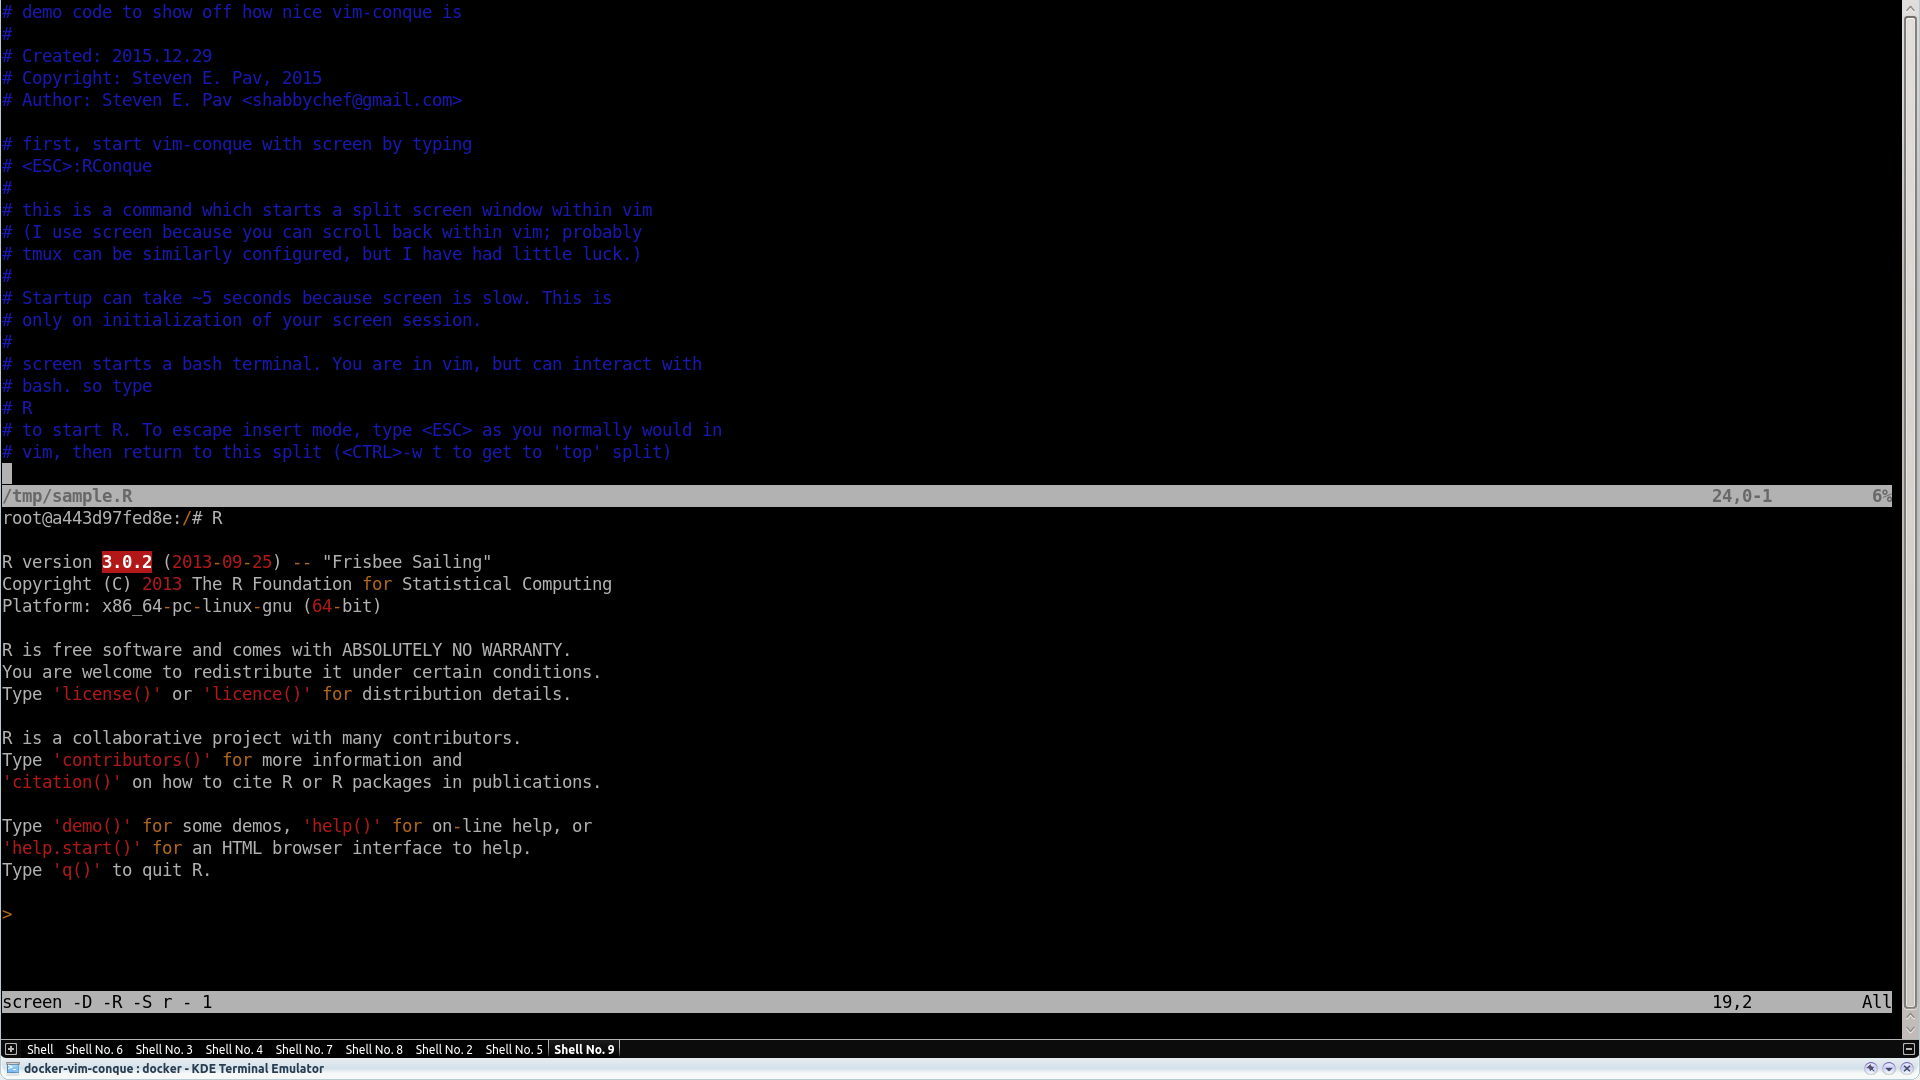1920x1080 pixels.
Task: Switch to Shell No. 2 tab
Action: [x=444, y=1049]
